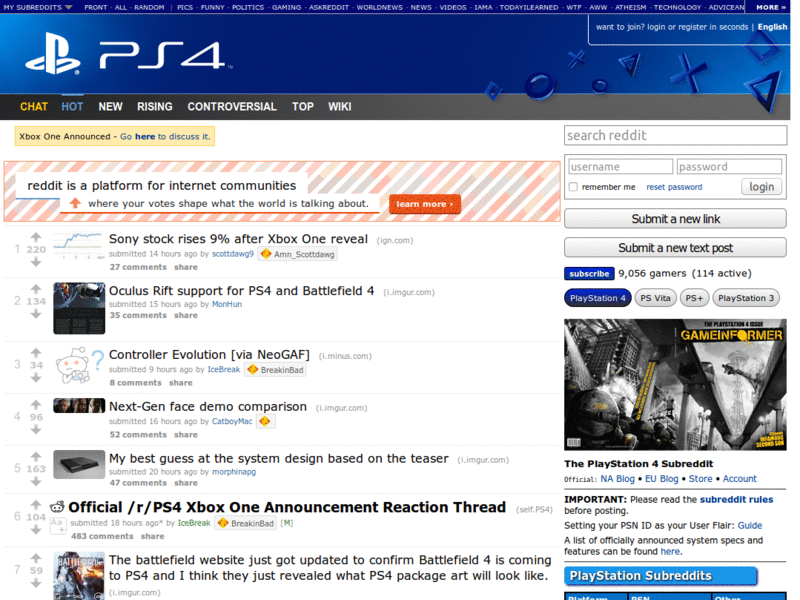Downvote the Next-Gen face demo post
This screenshot has height=600, width=800.
point(36,430)
